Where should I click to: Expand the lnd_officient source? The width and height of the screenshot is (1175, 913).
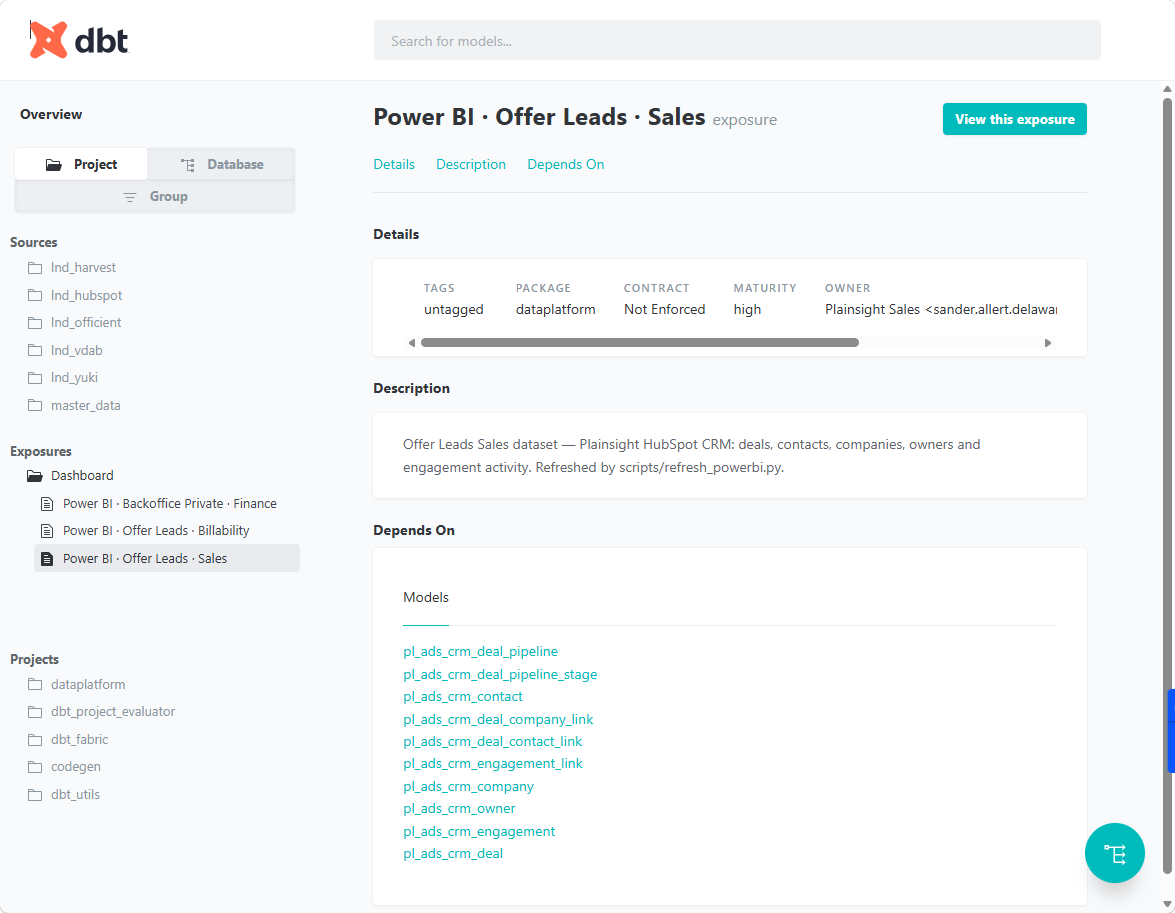(85, 322)
